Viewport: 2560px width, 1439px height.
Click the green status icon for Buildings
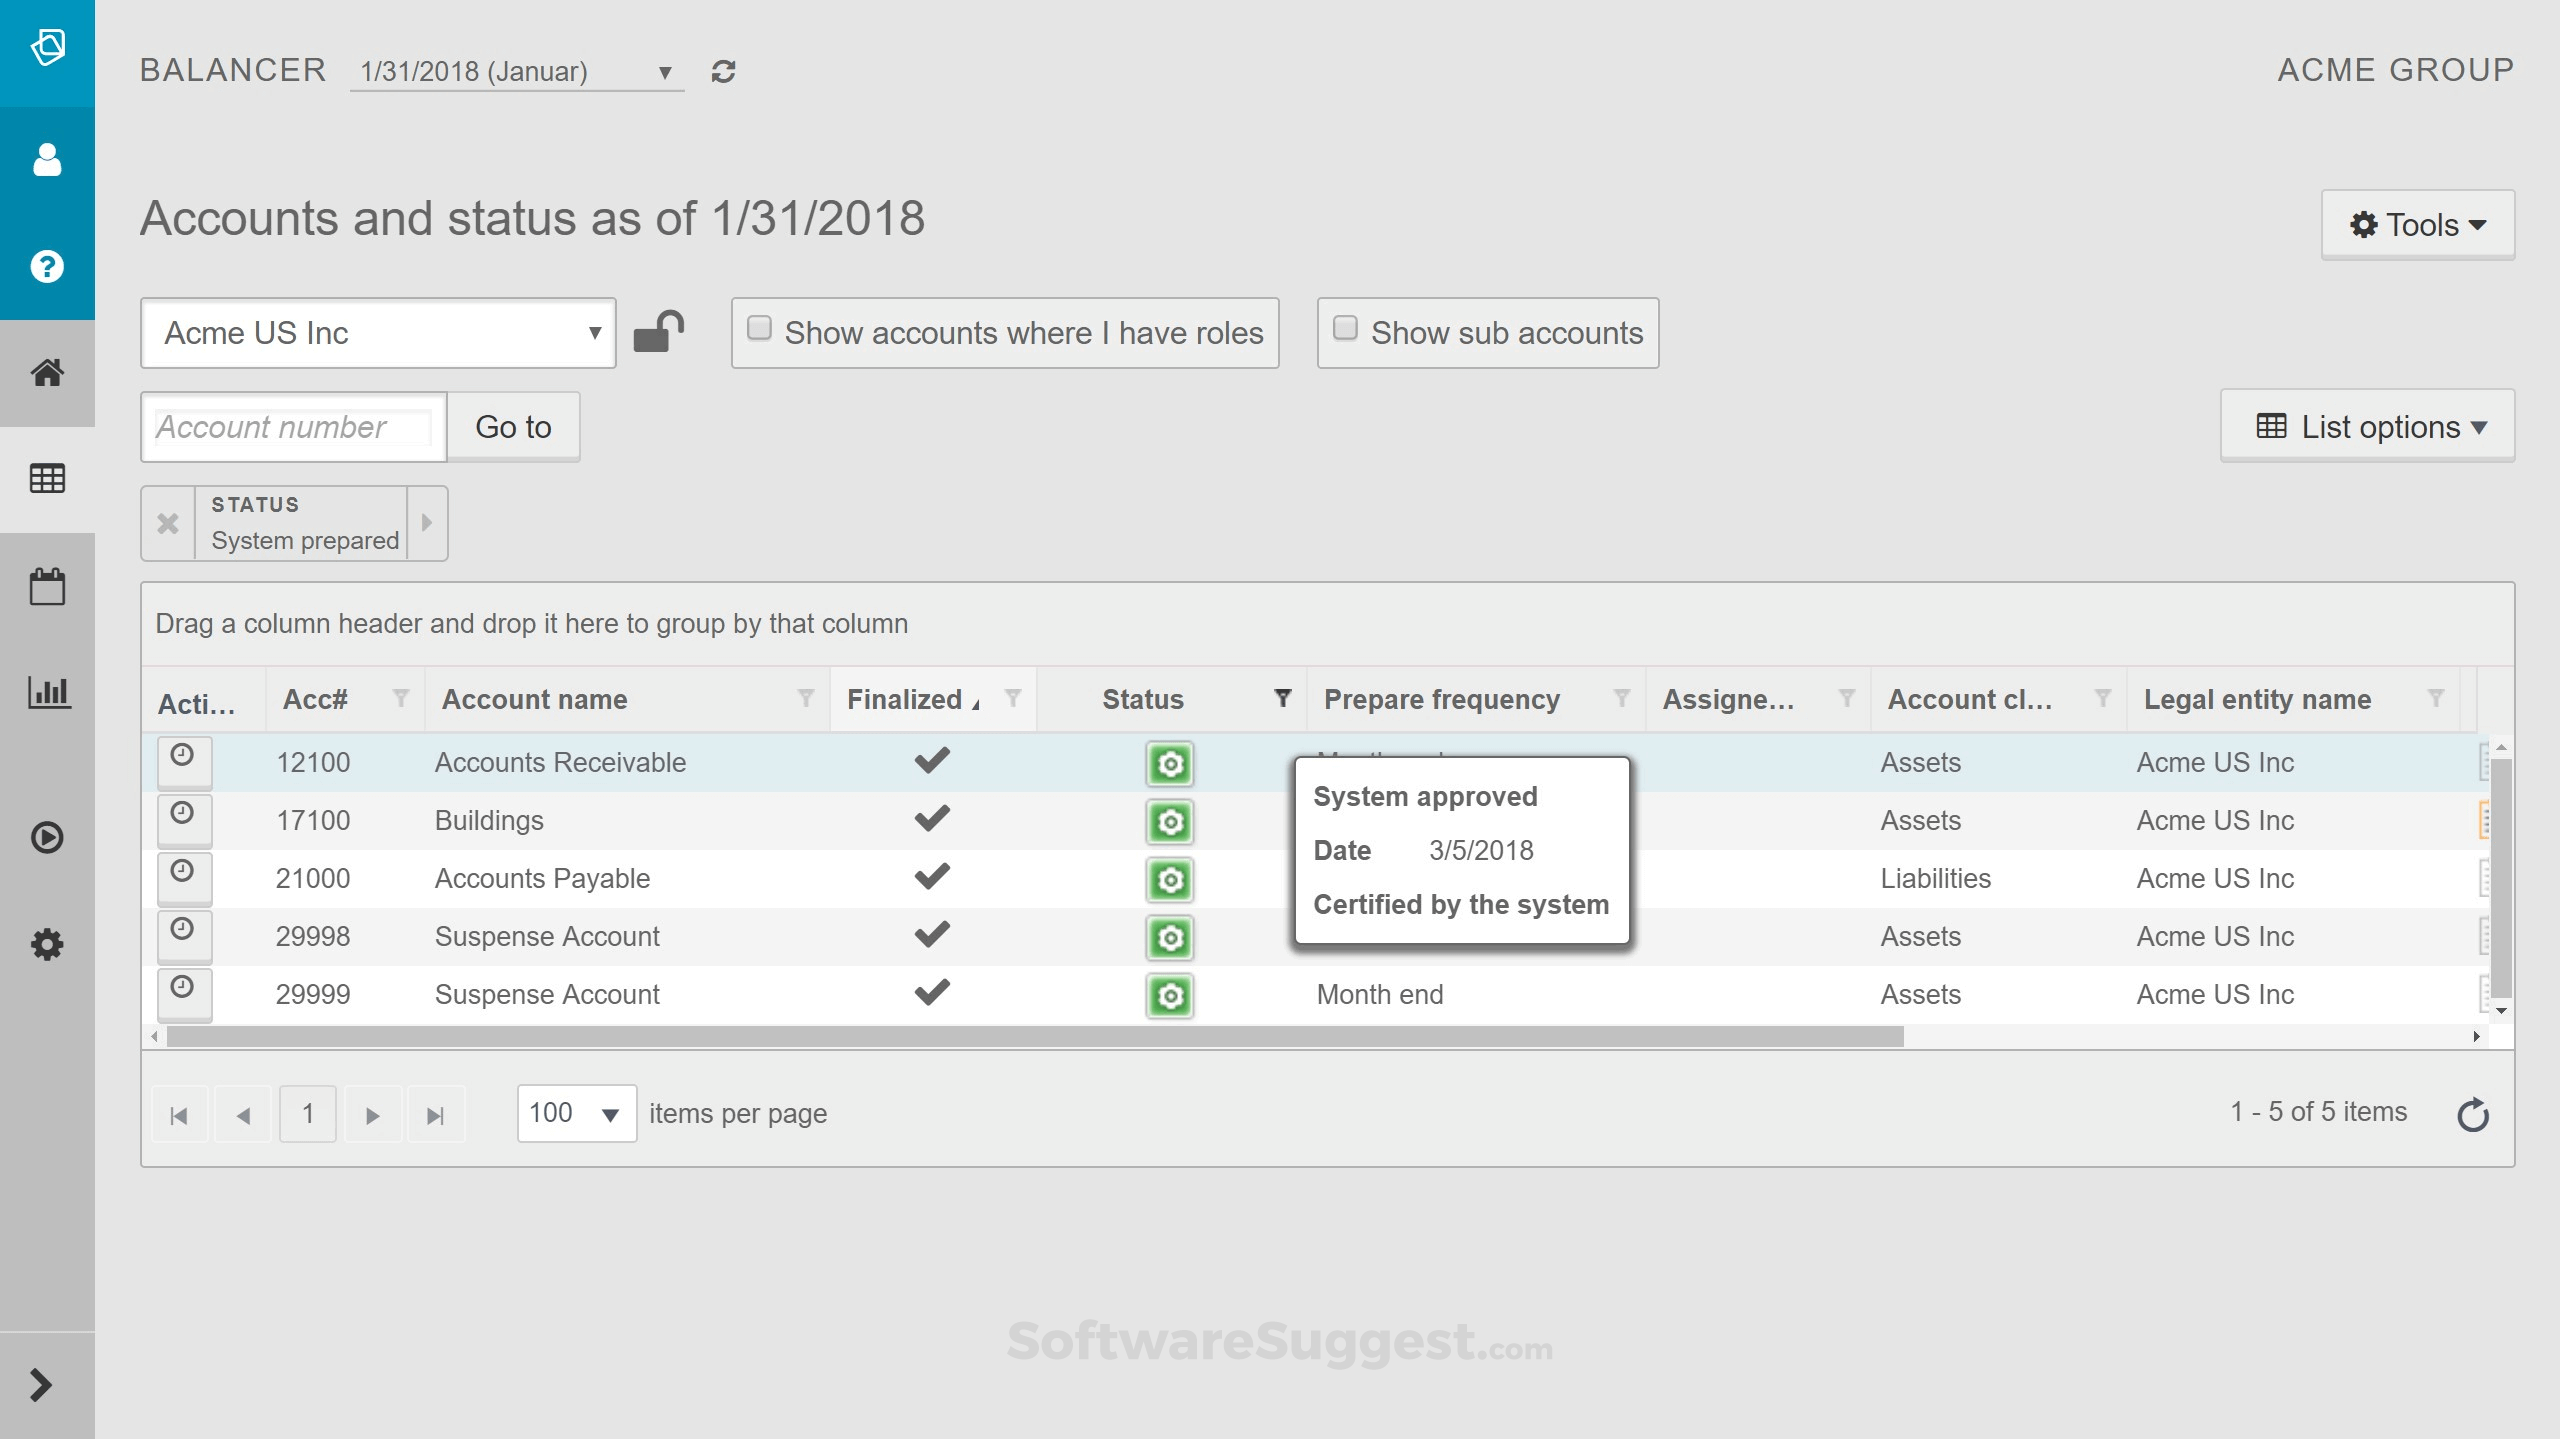pos(1169,822)
